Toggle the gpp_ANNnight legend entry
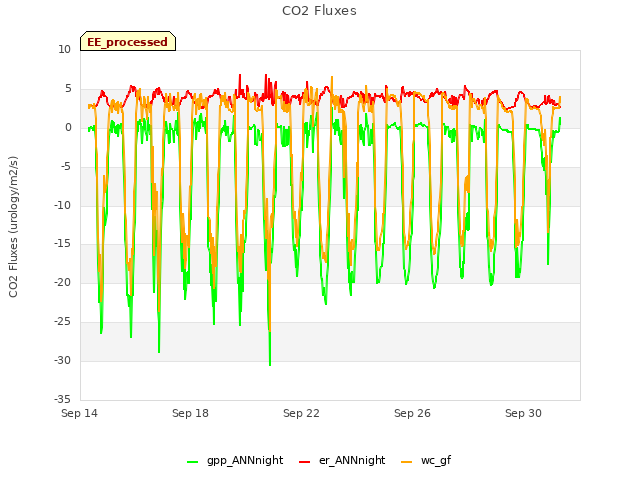Screen dimensions: 640x480 pos(235,460)
